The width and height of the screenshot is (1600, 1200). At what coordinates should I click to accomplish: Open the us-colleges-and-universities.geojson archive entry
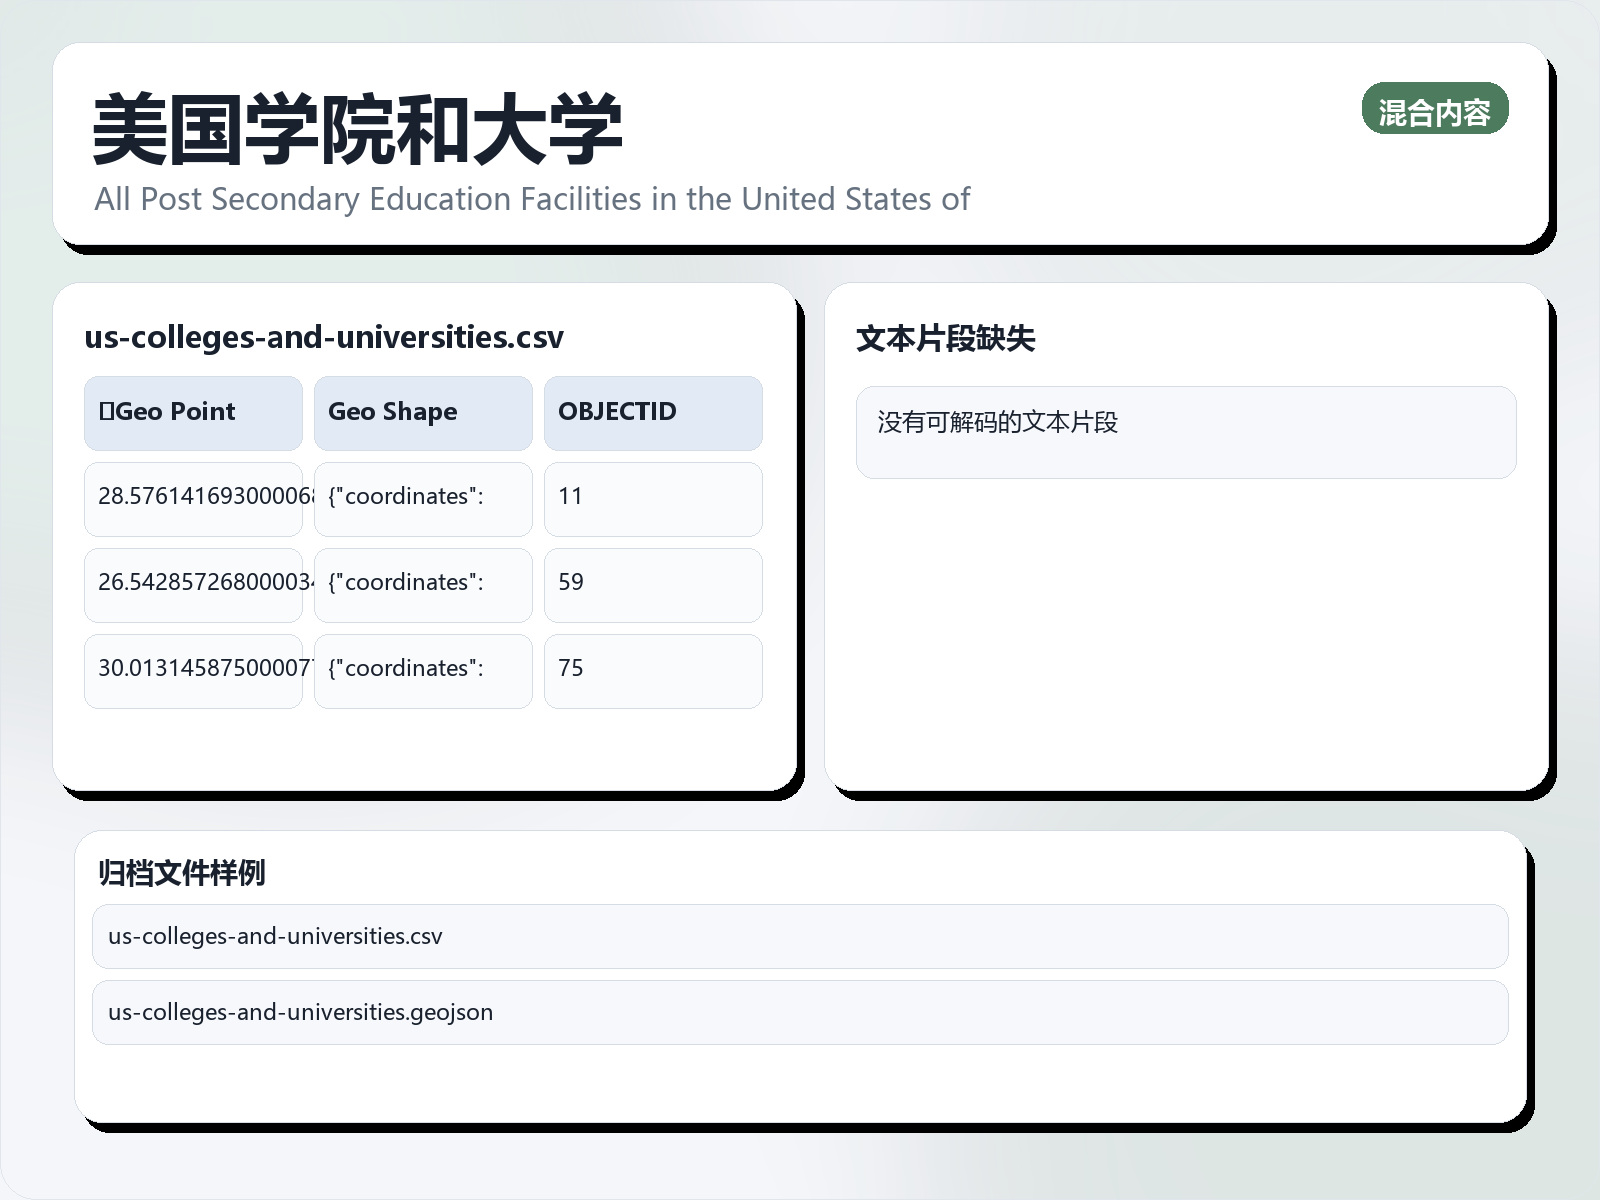click(x=800, y=1012)
